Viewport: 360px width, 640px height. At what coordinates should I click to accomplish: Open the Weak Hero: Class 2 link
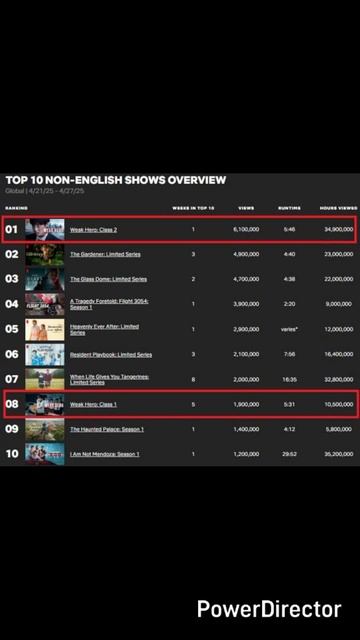(93, 230)
